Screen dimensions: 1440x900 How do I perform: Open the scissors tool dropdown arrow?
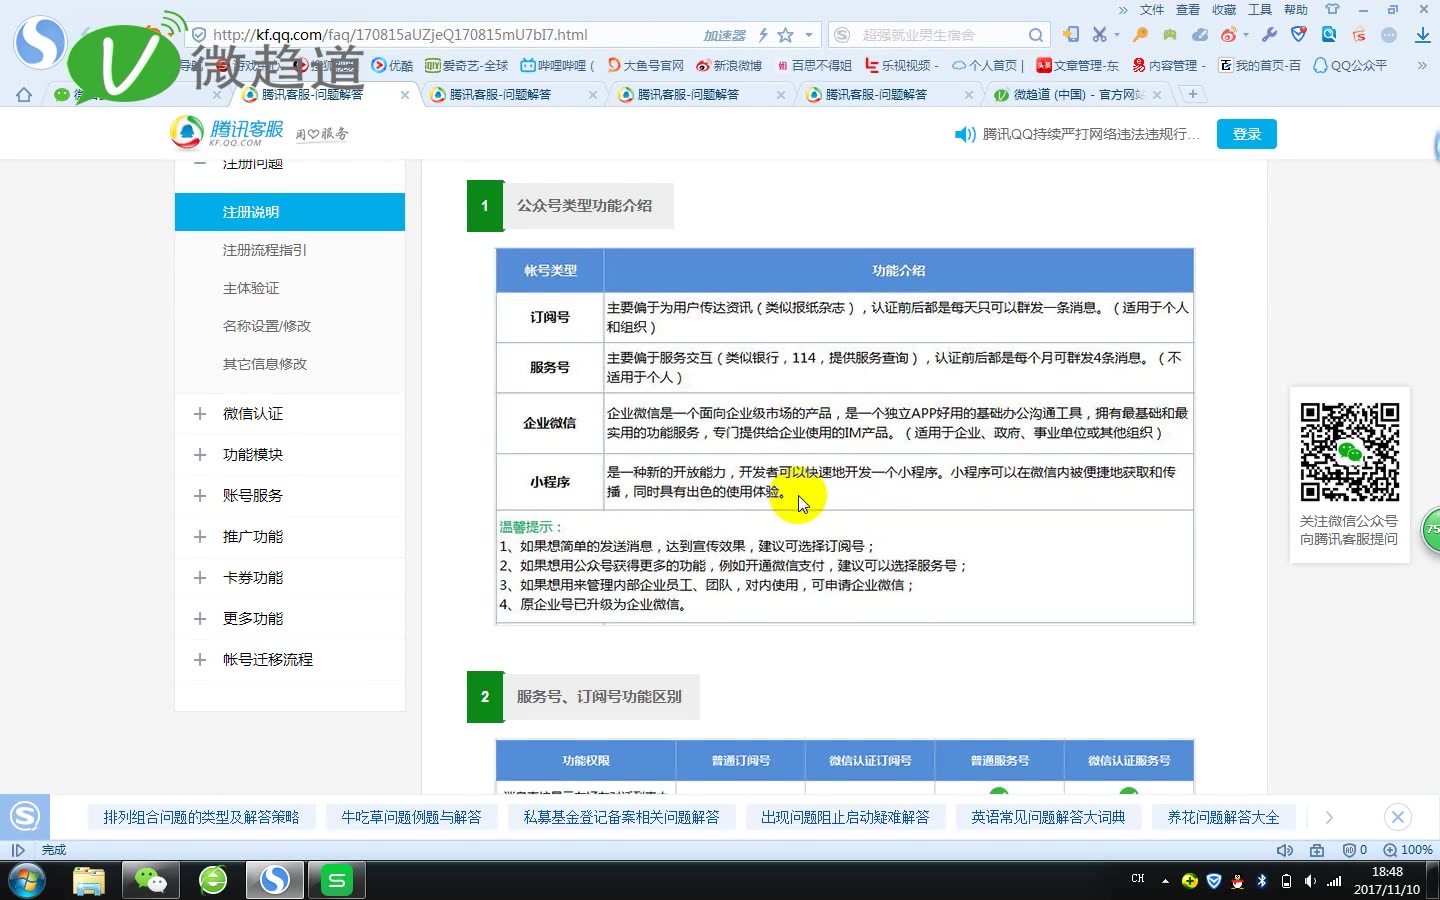[1116, 35]
